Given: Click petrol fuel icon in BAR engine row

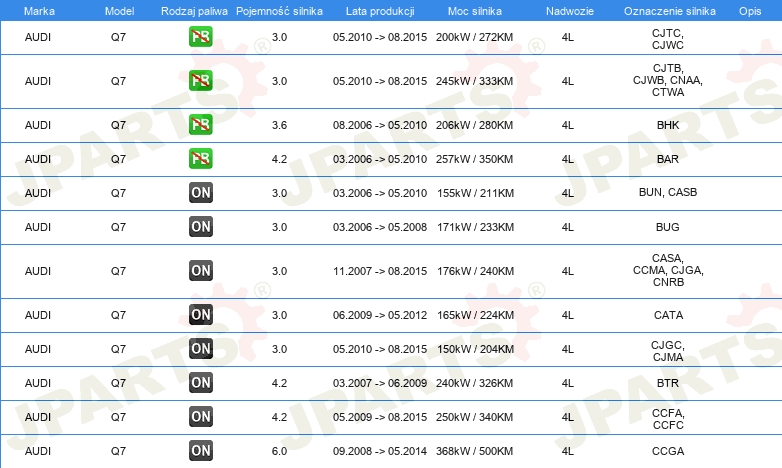Looking at the screenshot, I should [x=200, y=158].
